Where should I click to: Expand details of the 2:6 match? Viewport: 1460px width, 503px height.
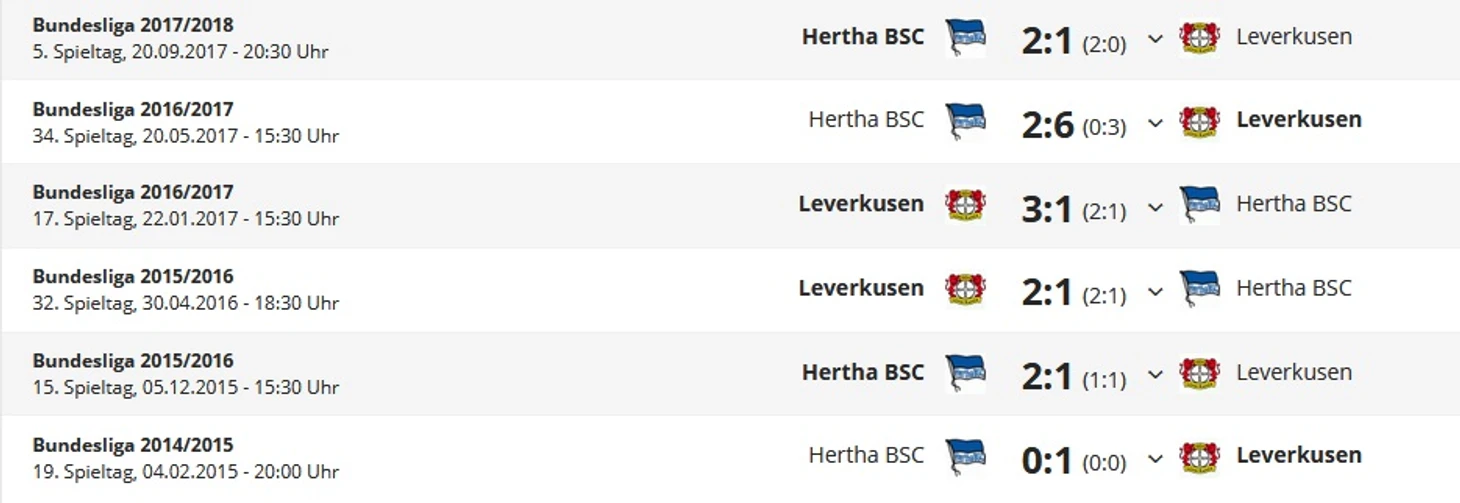(x=1155, y=123)
